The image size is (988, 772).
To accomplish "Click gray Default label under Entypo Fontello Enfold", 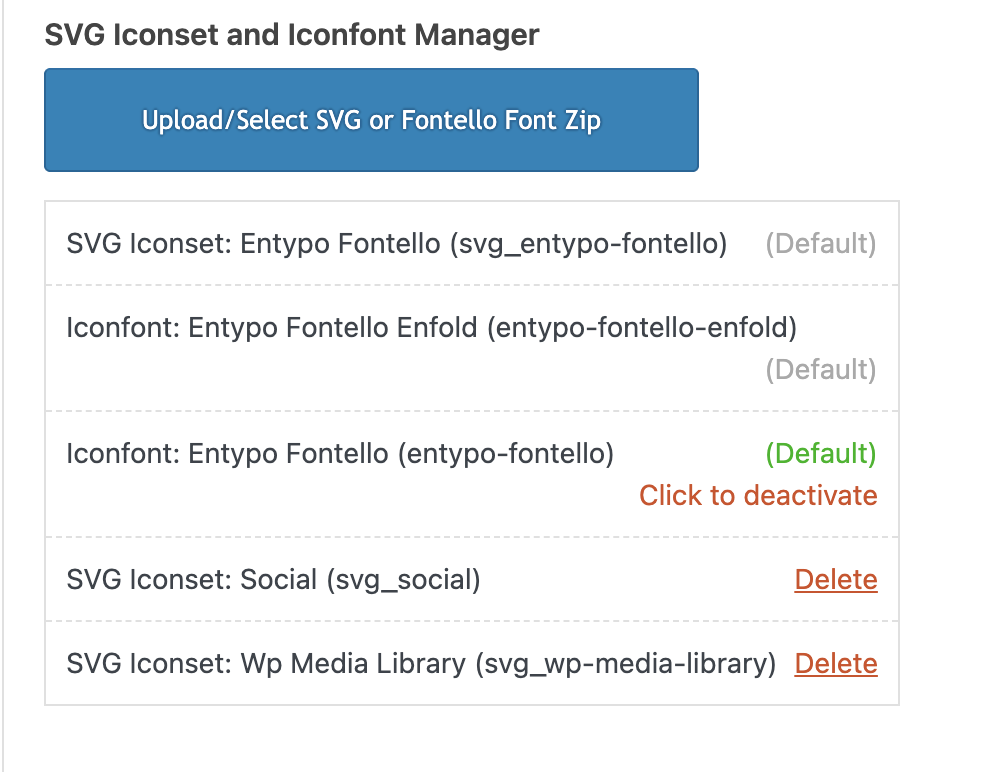I will [x=820, y=370].
